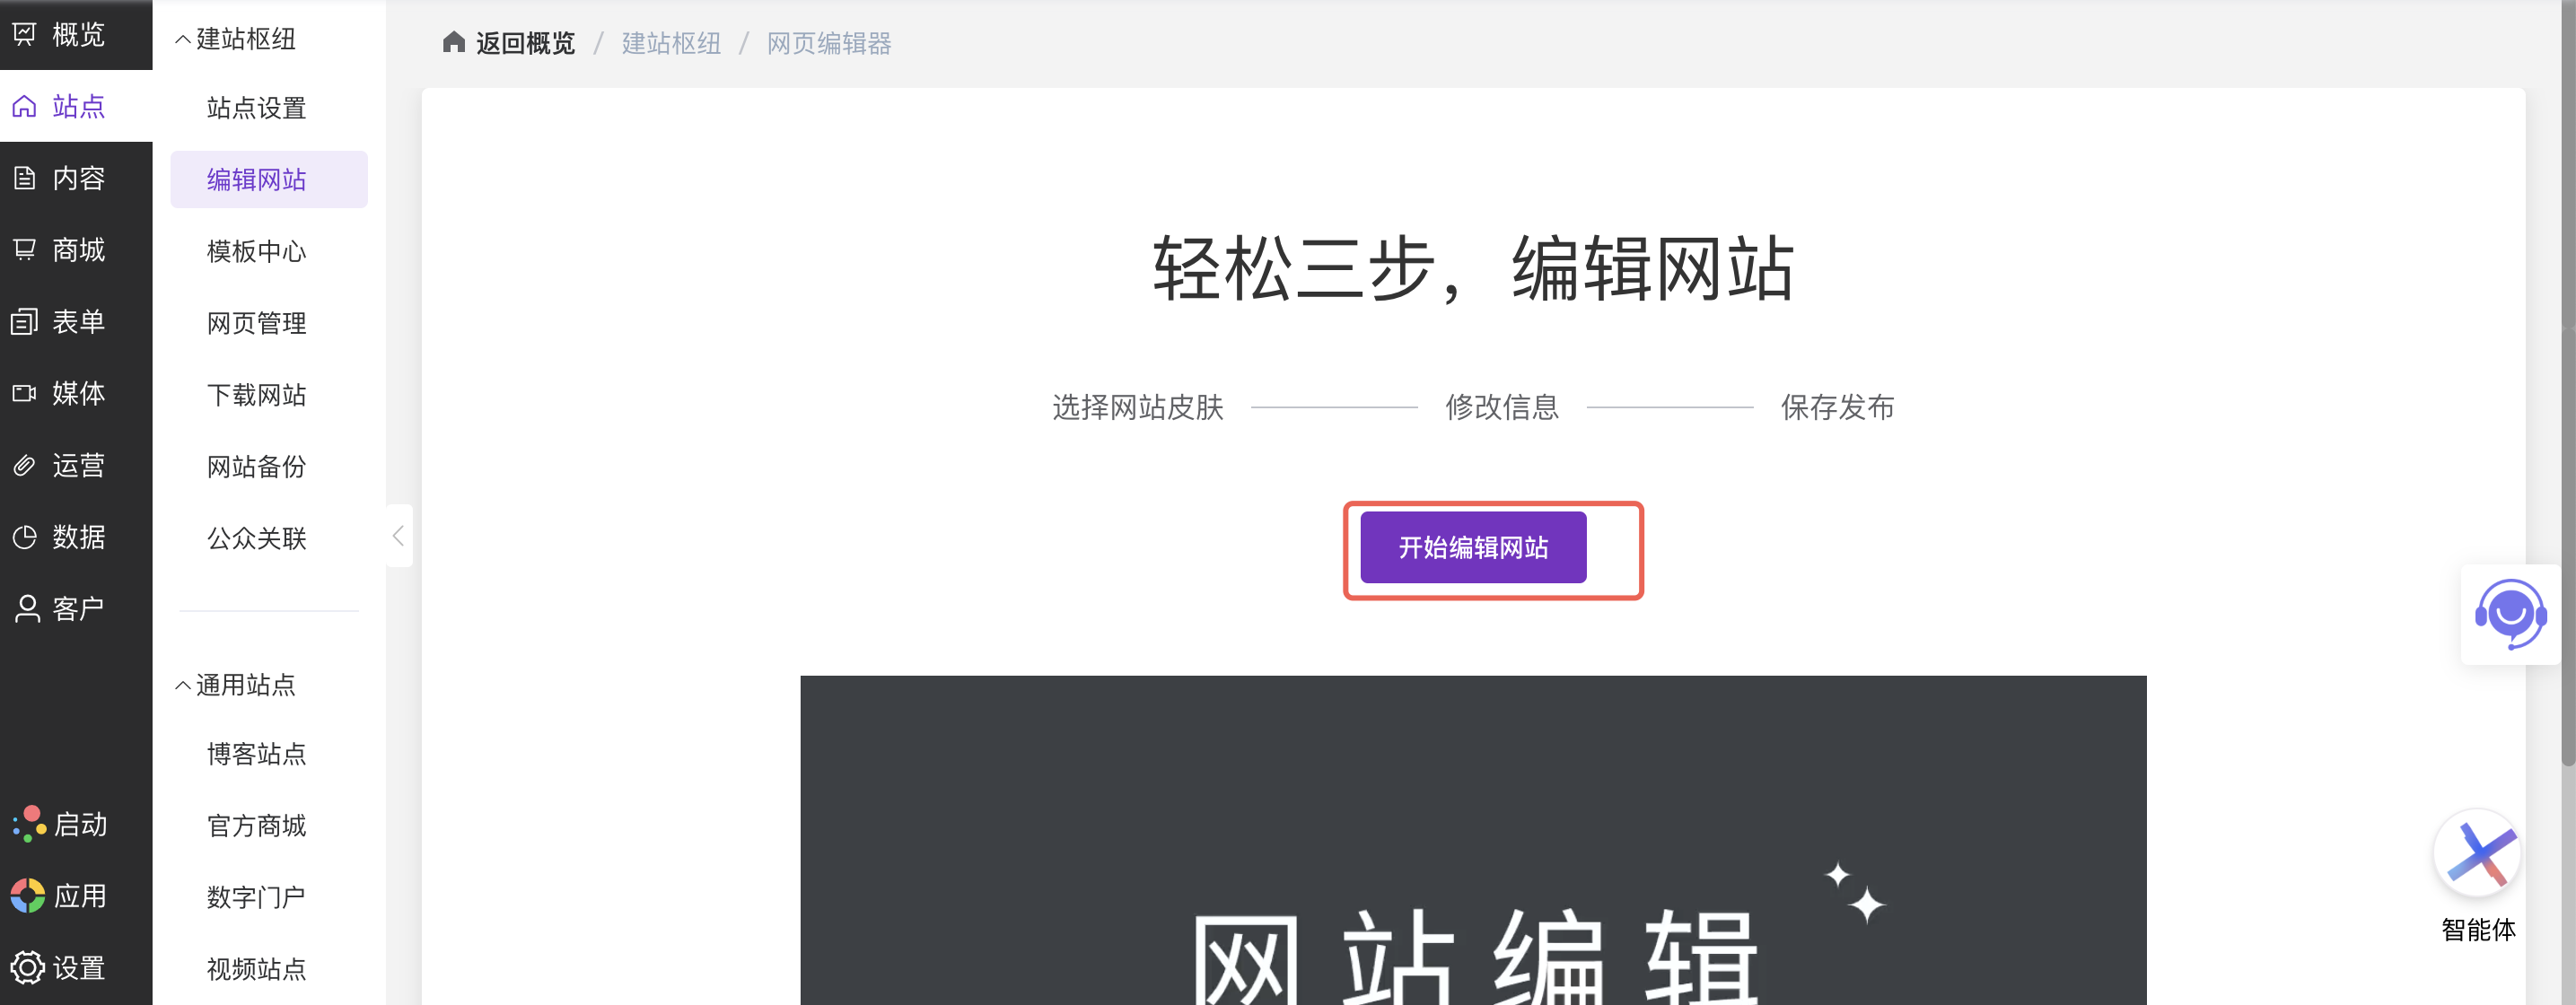Collapse the secondary sidebar with arrow handle
The width and height of the screenshot is (2576, 1005).
399,536
